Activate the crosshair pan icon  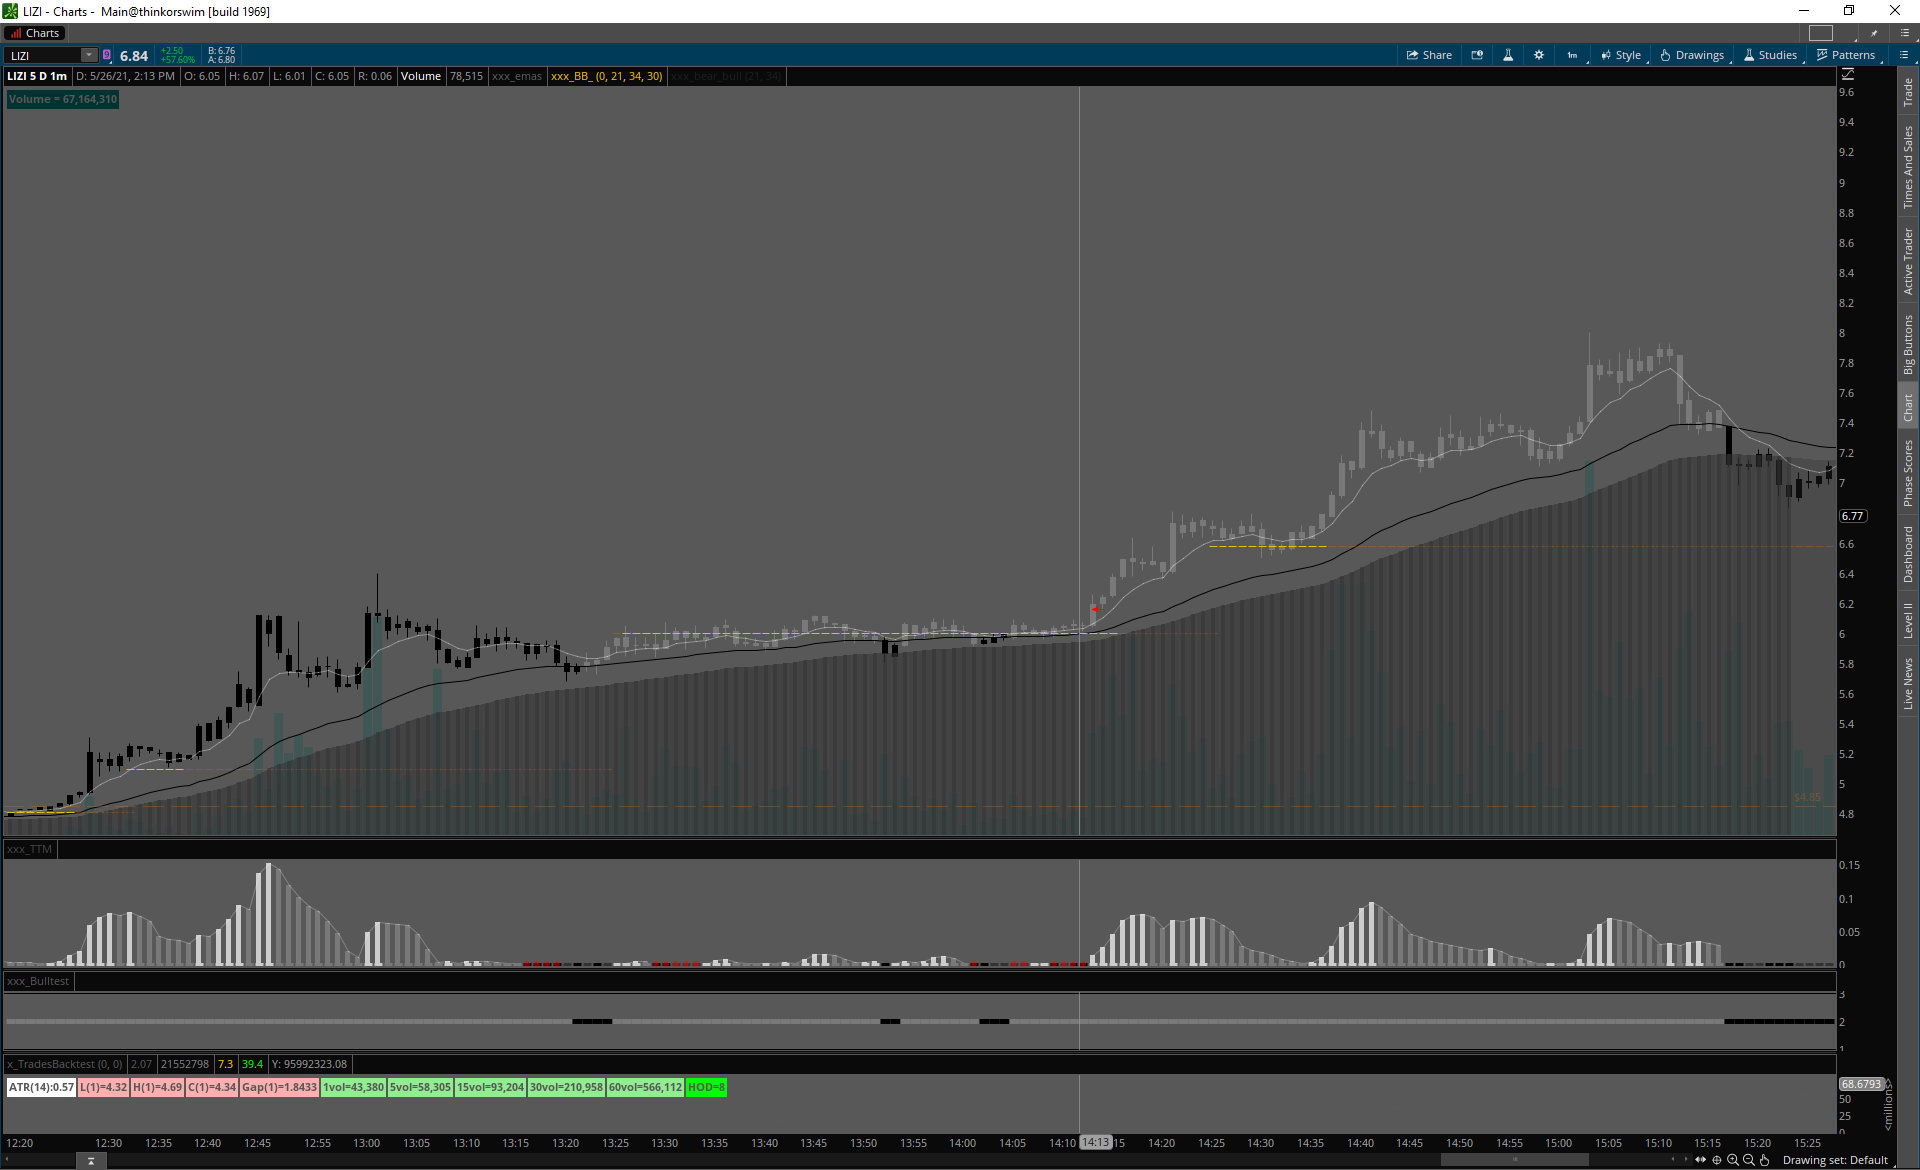pyautogui.click(x=1717, y=1160)
